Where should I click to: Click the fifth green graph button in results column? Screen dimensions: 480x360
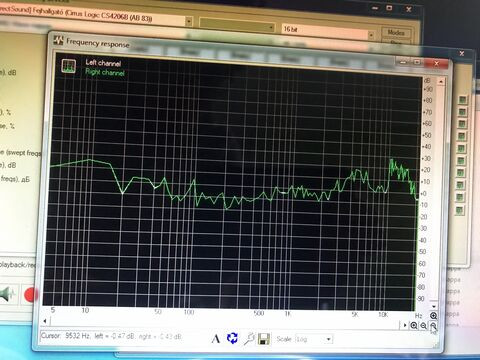[461, 148]
